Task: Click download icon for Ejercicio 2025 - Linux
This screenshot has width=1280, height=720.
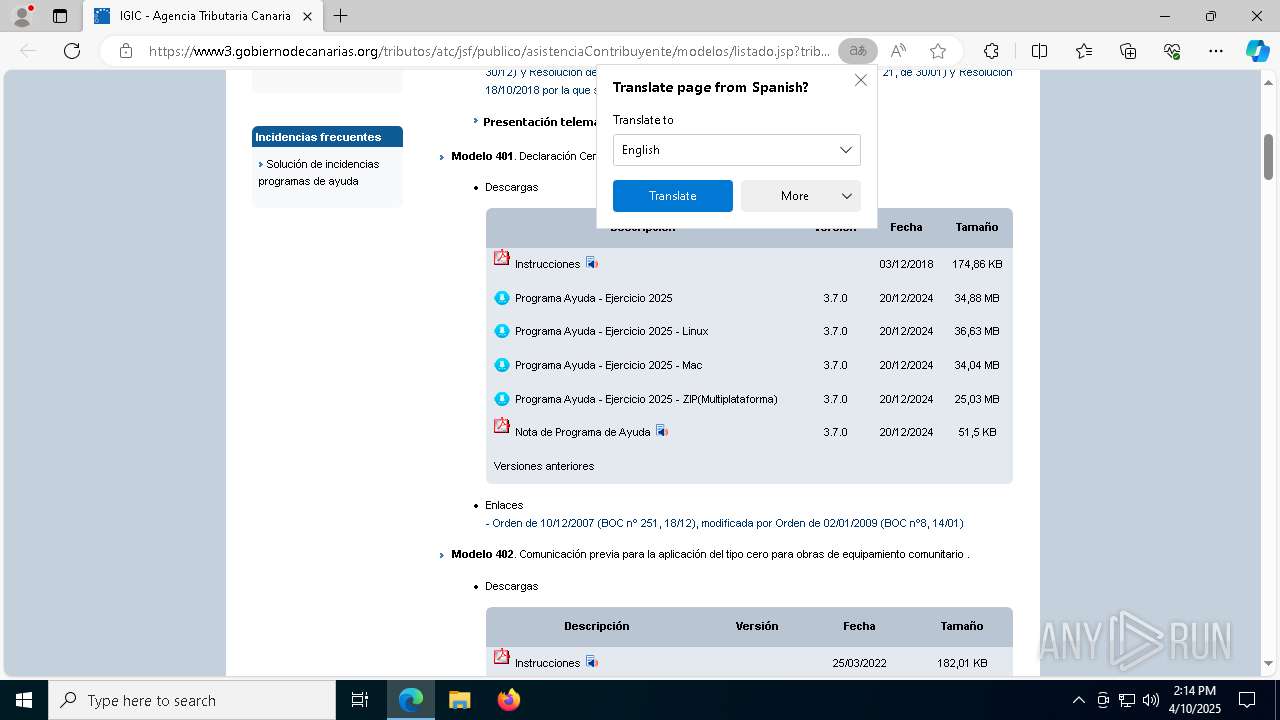Action: tap(502, 331)
